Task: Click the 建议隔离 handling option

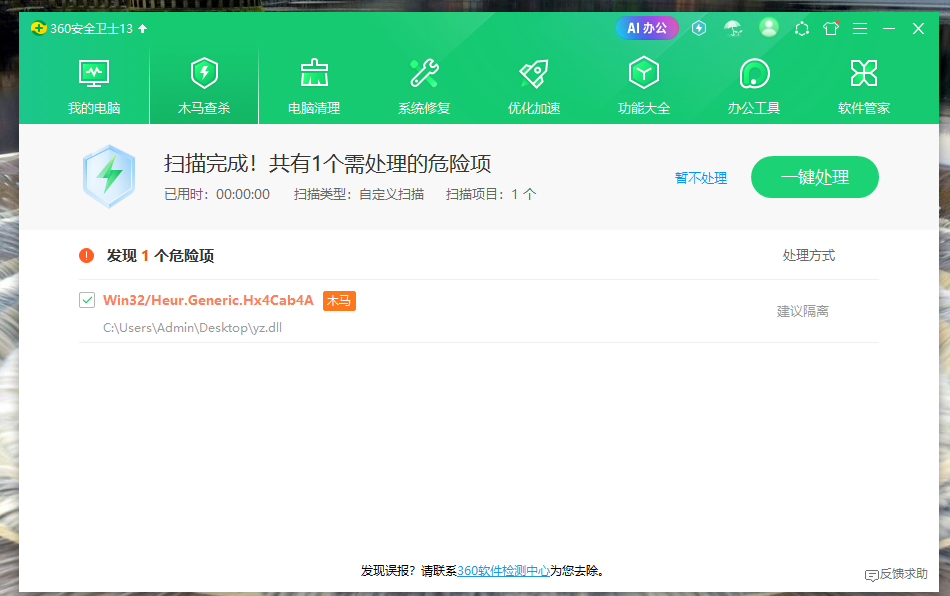Action: [803, 311]
